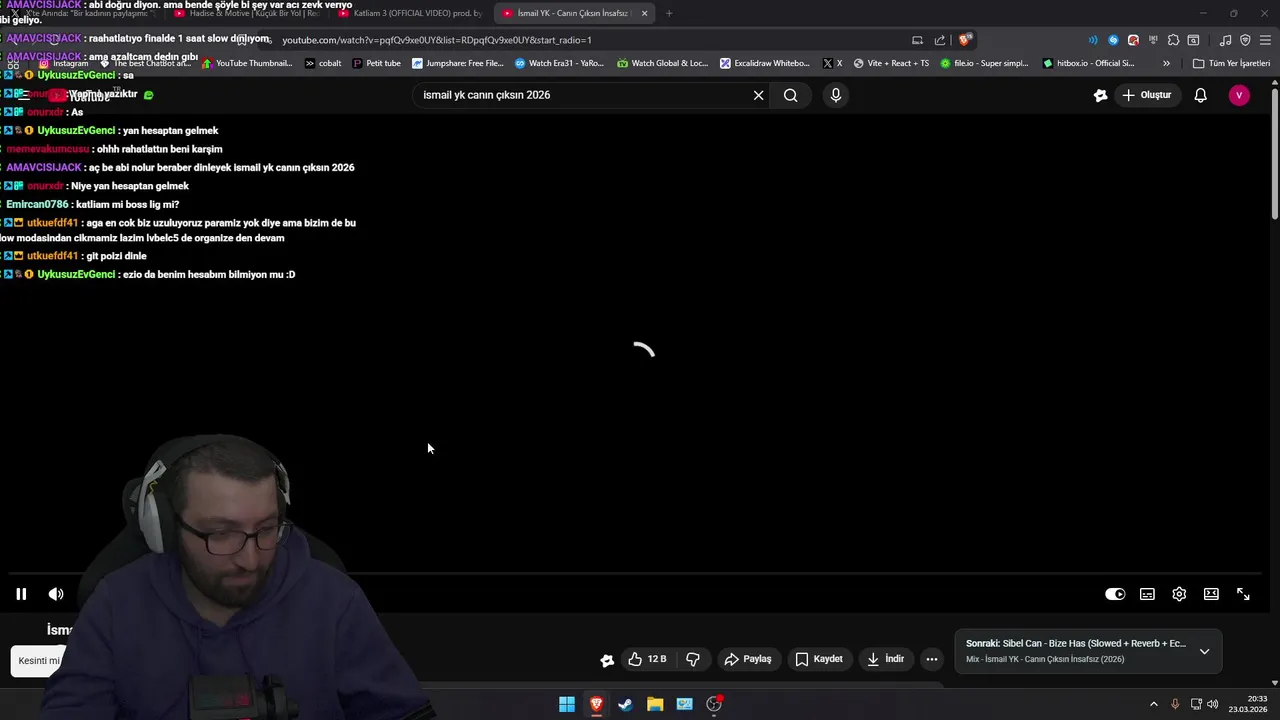Pause the video with the player pause button
Screen dimensions: 1280x720
(x=21, y=594)
